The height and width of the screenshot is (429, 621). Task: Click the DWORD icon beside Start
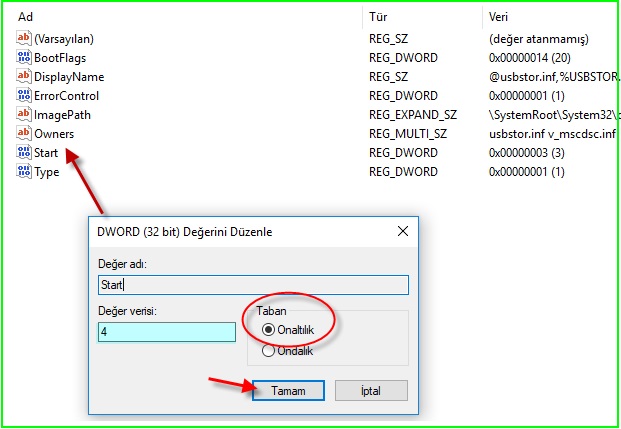[x=24, y=153]
